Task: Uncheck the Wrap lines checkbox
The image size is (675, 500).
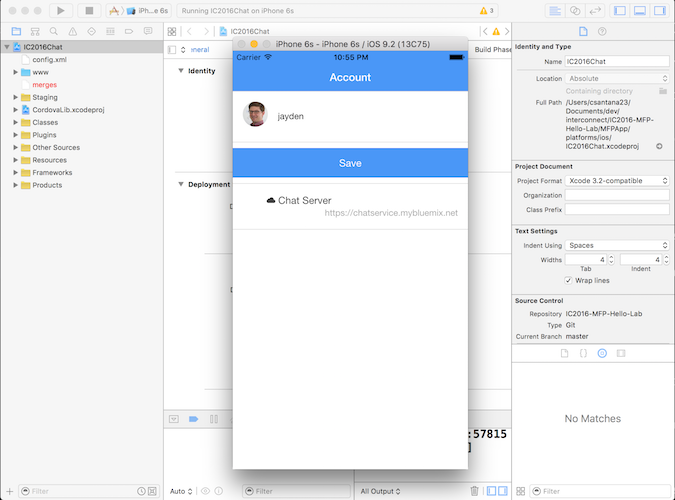Action: coord(568,280)
